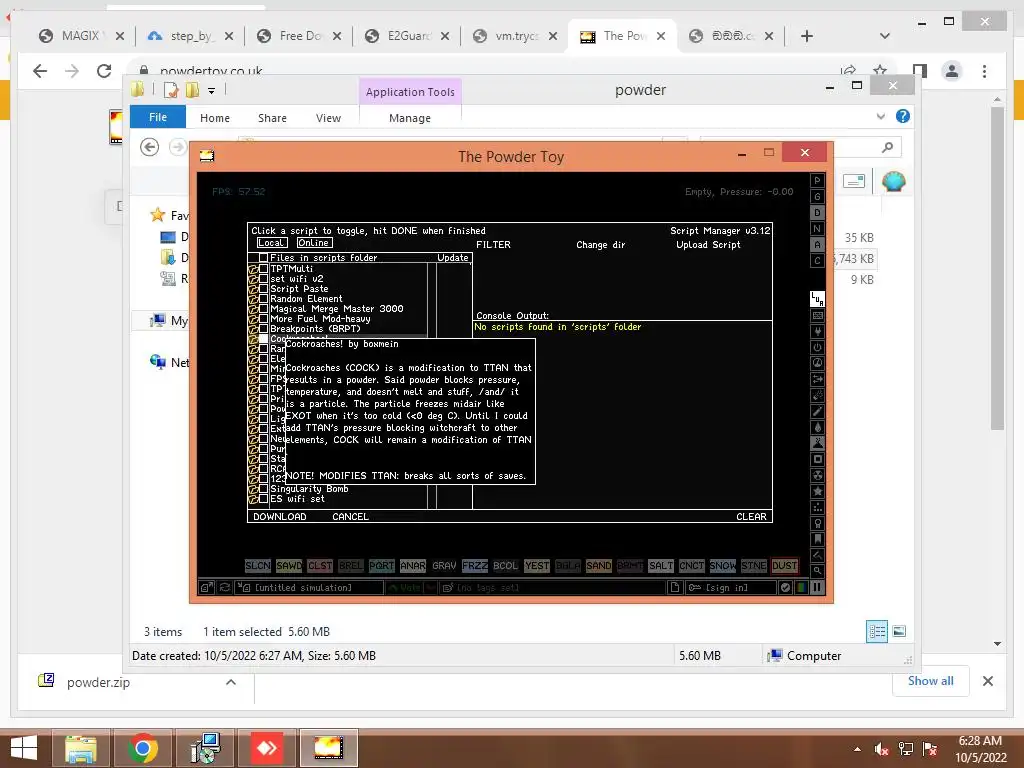Show hidden system tray icons arrow

857,749
